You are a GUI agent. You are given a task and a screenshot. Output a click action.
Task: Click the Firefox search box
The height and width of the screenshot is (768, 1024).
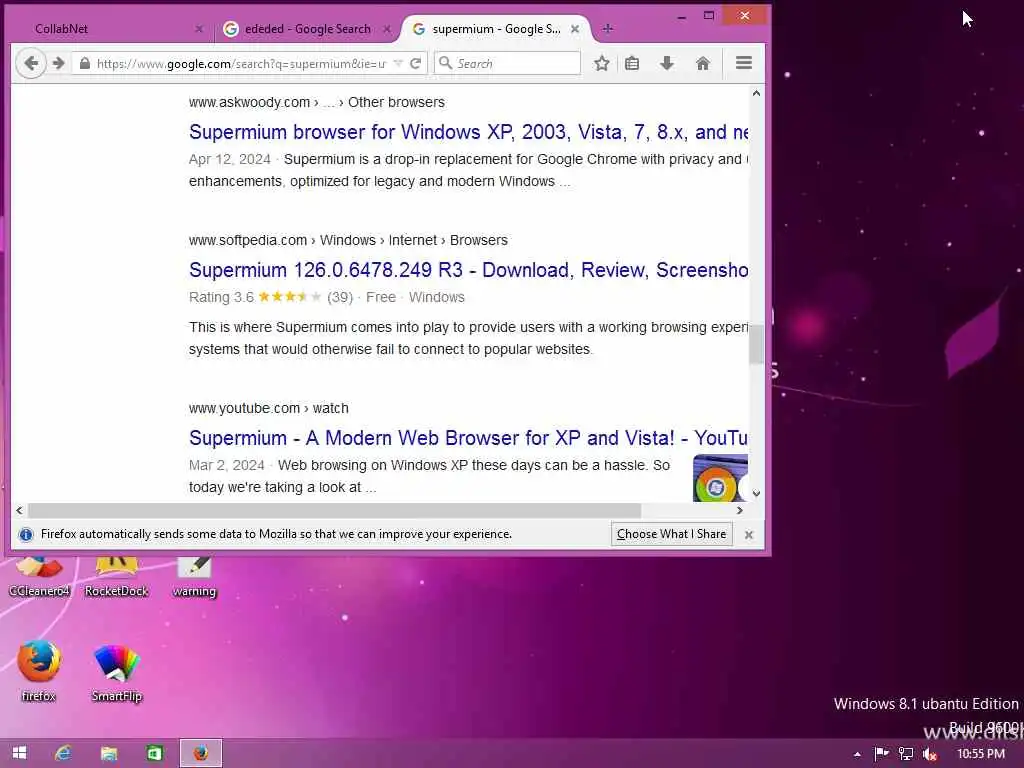(x=507, y=63)
